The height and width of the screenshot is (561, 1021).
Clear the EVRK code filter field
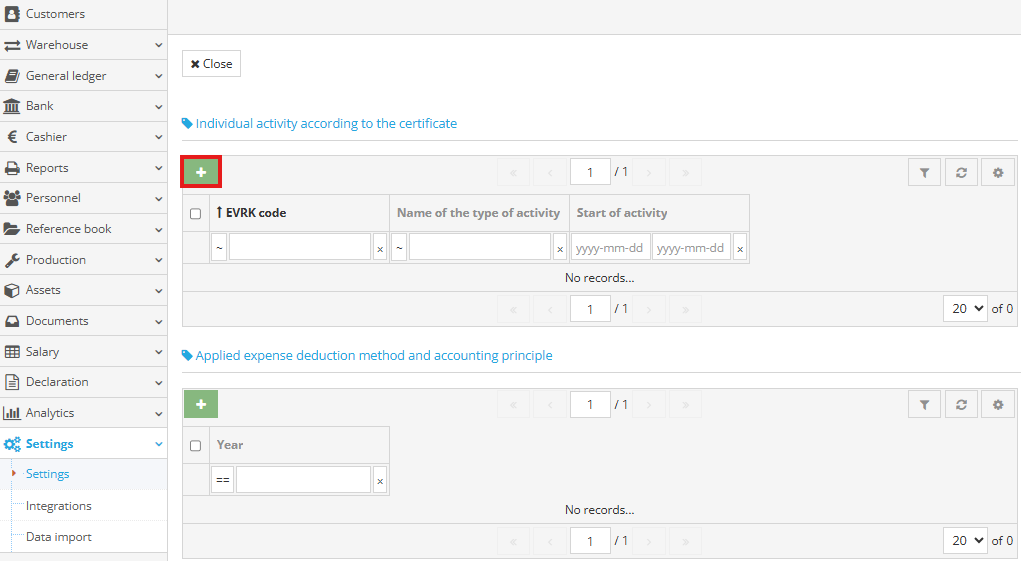coord(380,248)
